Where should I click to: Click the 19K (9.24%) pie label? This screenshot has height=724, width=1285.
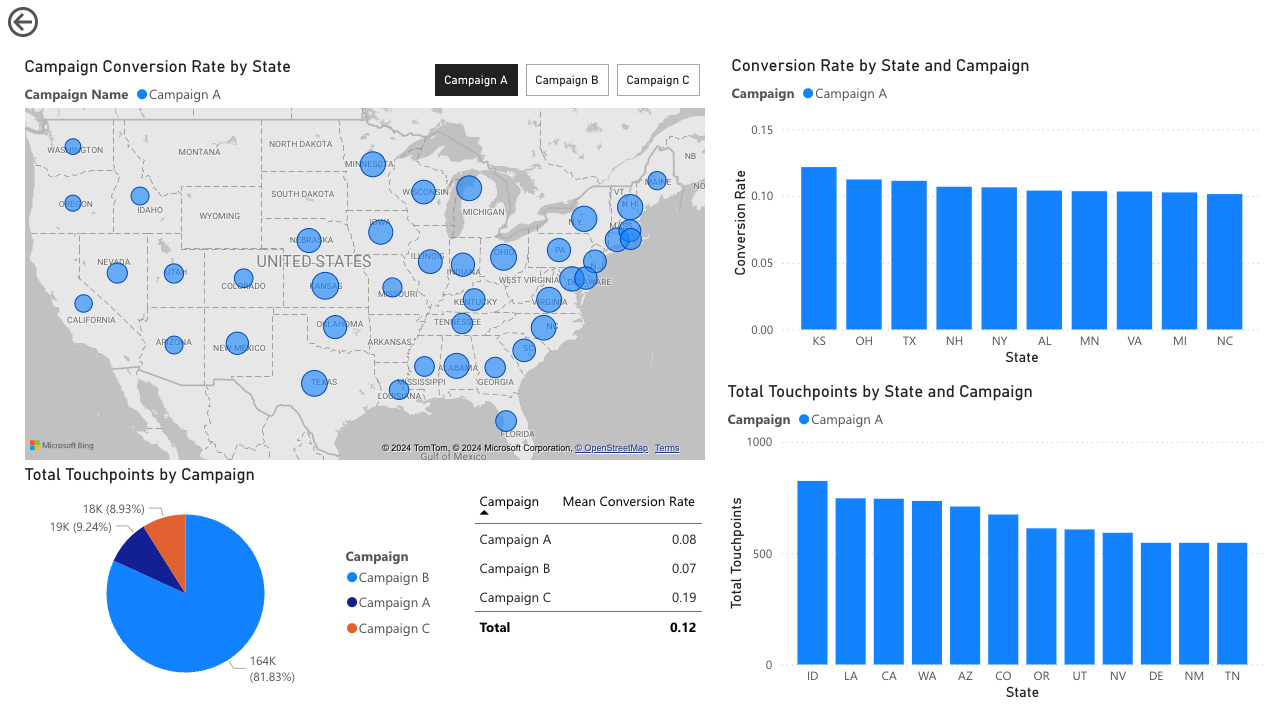[x=81, y=526]
